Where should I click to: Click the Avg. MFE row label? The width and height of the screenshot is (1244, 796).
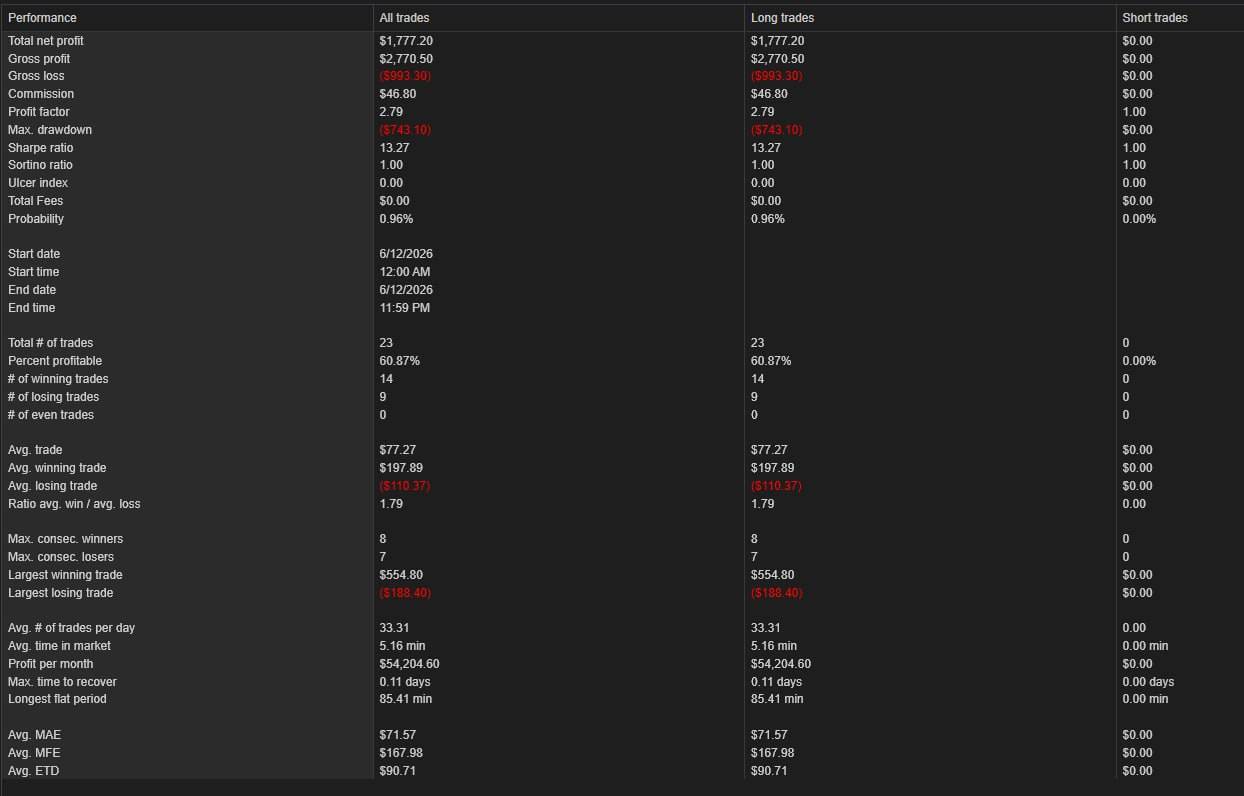tap(34, 753)
